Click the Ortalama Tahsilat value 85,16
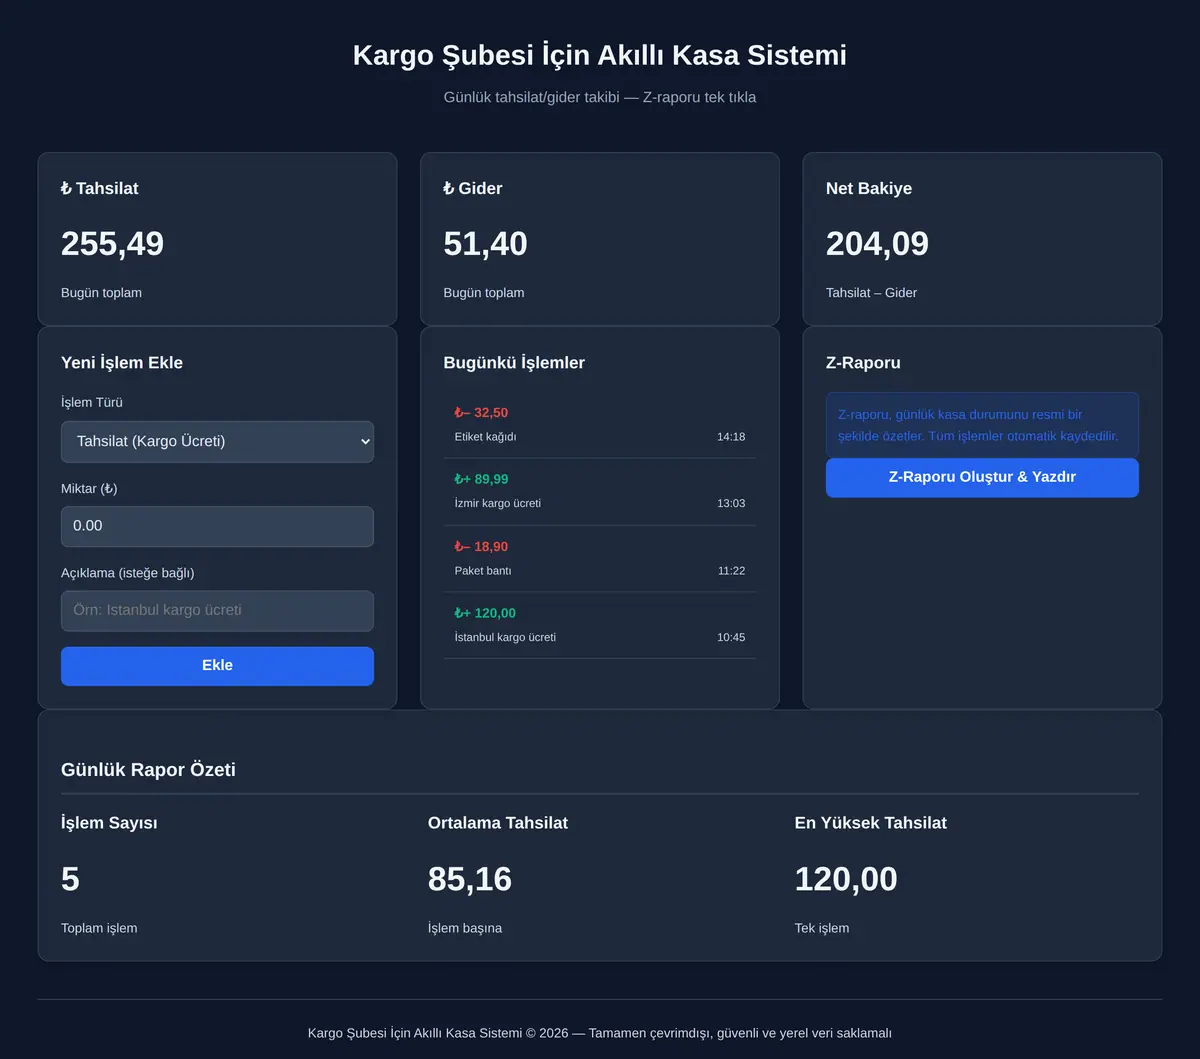 point(470,880)
